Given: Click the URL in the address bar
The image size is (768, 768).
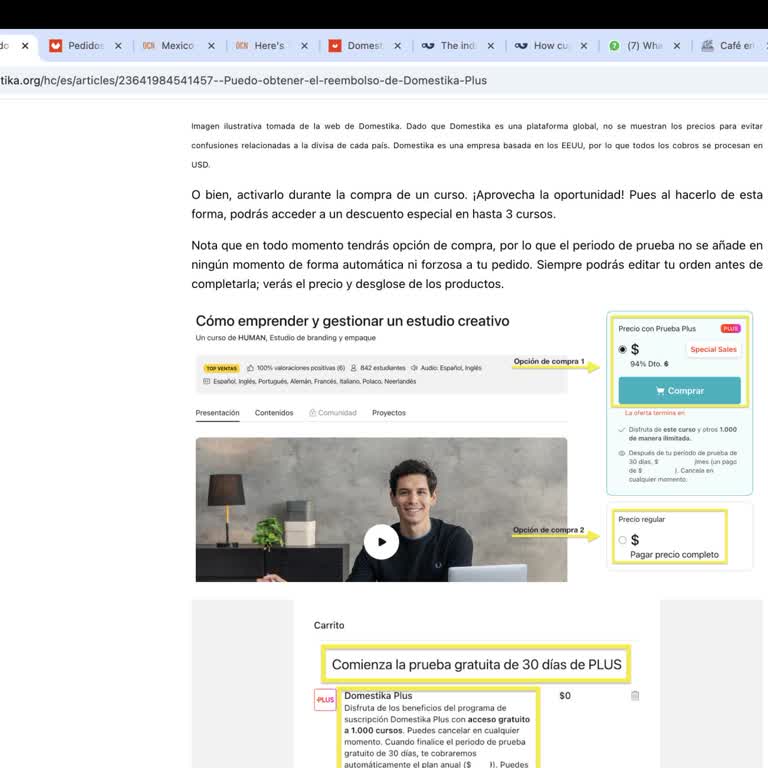Looking at the screenshot, I should point(243,80).
